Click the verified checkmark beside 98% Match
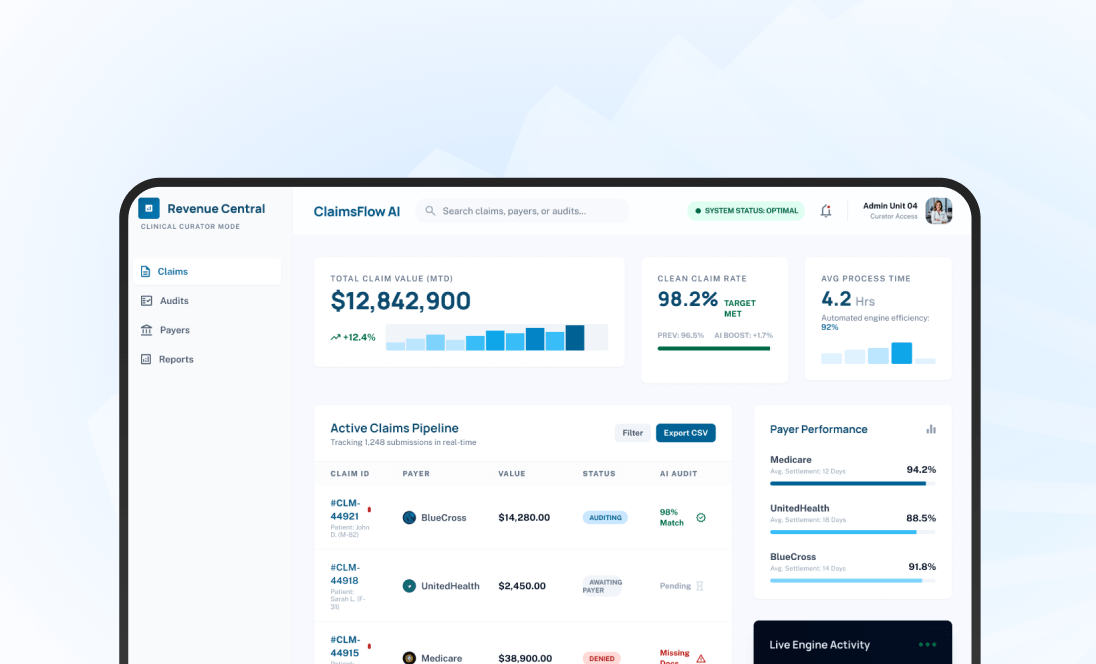The height and width of the screenshot is (664, 1096). point(700,517)
